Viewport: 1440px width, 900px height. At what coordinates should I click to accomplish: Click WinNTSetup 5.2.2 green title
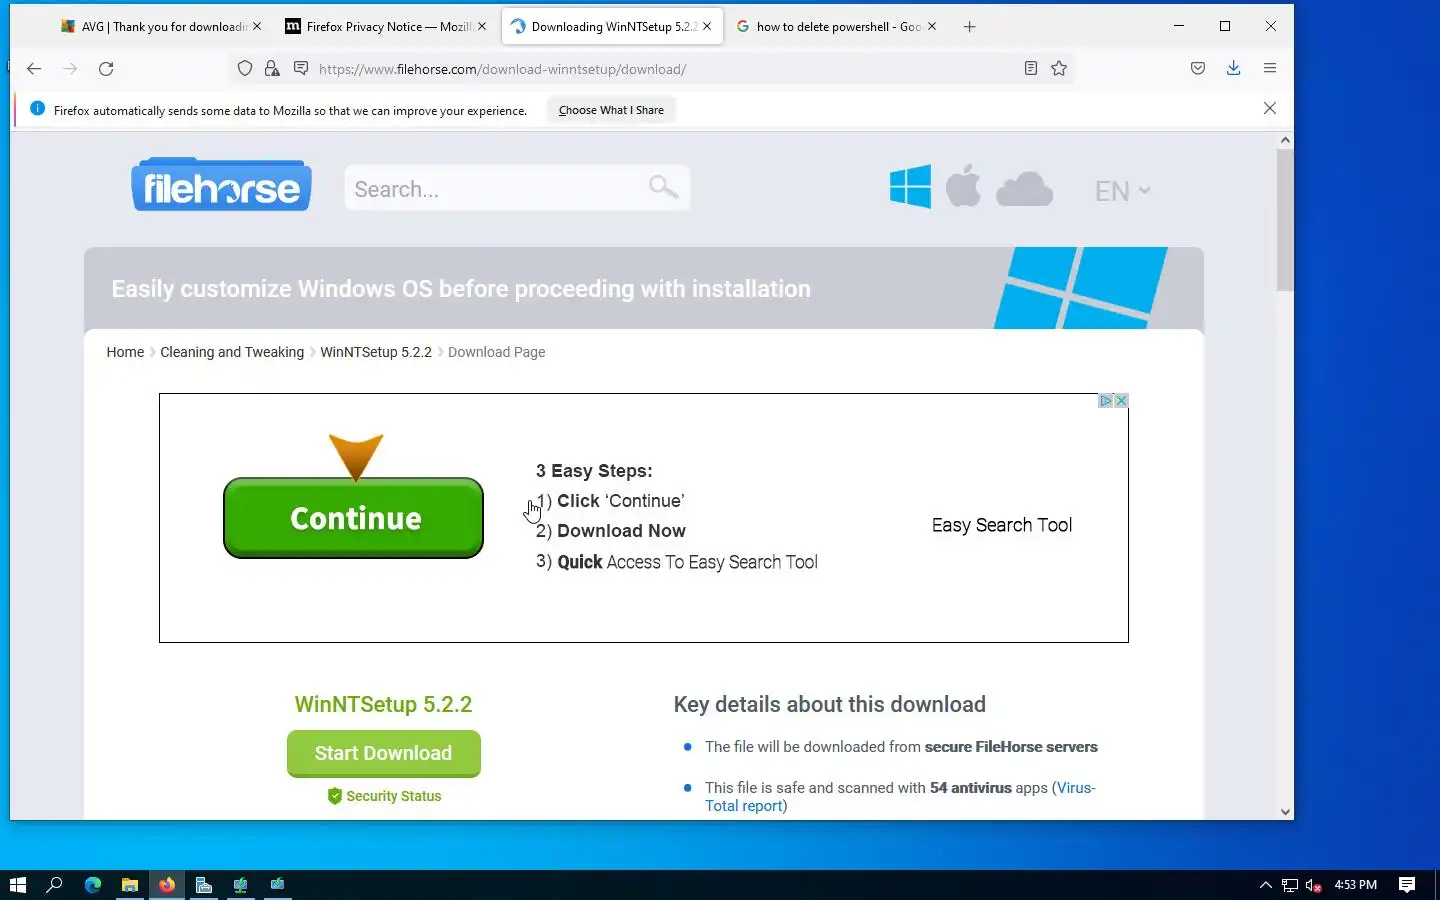(x=383, y=704)
